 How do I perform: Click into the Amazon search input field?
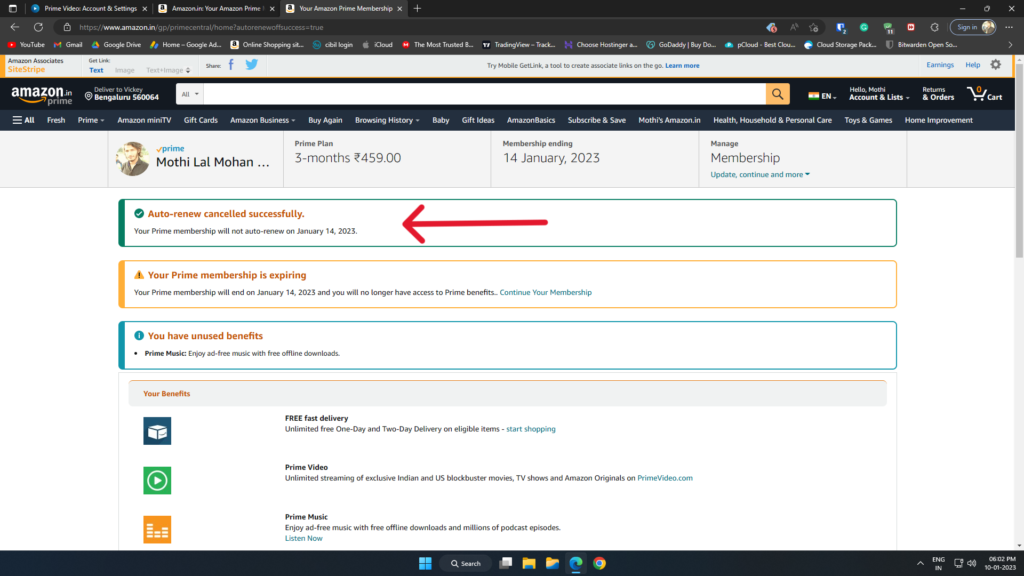pyautogui.click(x=485, y=94)
